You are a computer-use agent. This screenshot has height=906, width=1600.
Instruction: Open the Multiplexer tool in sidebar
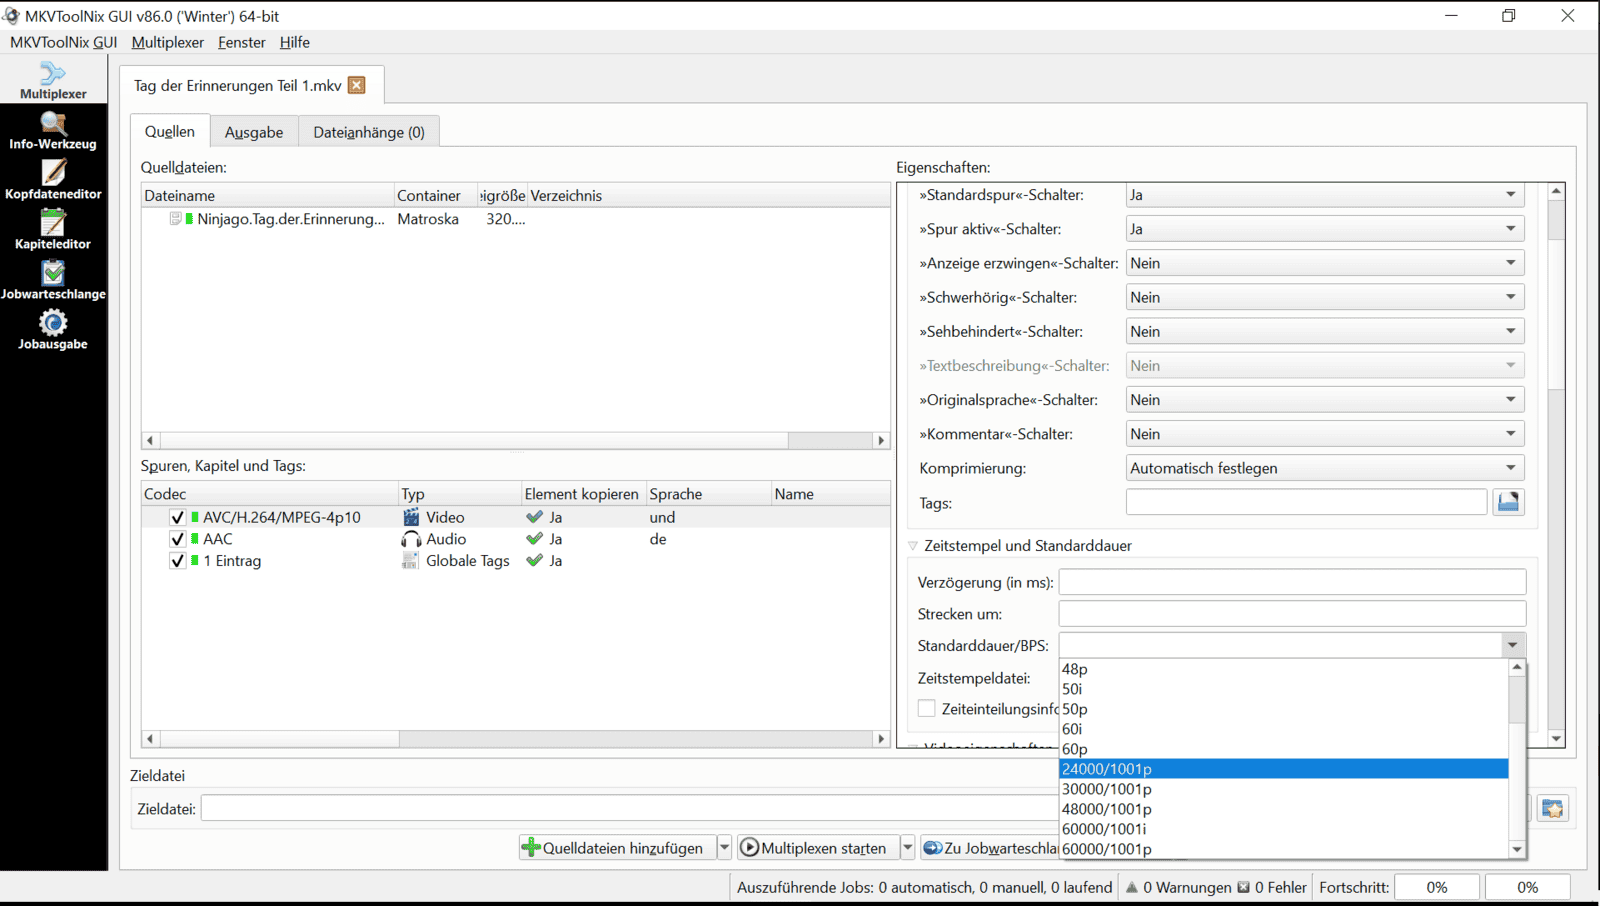tap(53, 80)
